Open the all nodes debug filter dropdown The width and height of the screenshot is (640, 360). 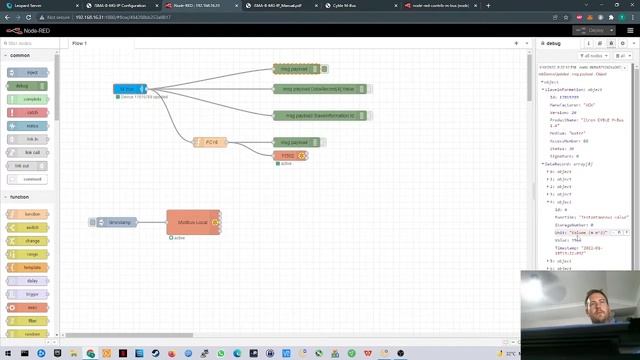click(594, 56)
